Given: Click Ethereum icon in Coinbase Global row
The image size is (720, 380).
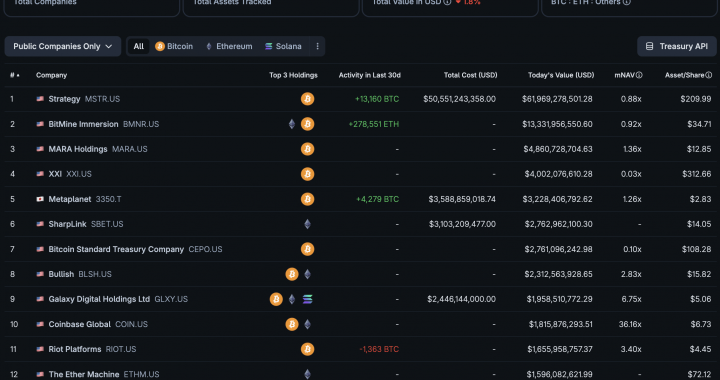Looking at the screenshot, I should (x=308, y=324).
